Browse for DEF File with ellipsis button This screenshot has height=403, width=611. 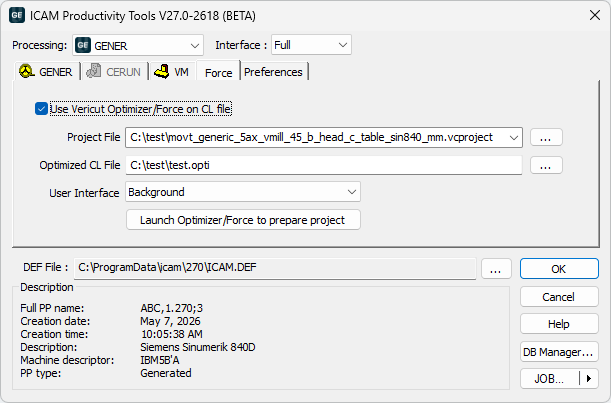[496, 269]
